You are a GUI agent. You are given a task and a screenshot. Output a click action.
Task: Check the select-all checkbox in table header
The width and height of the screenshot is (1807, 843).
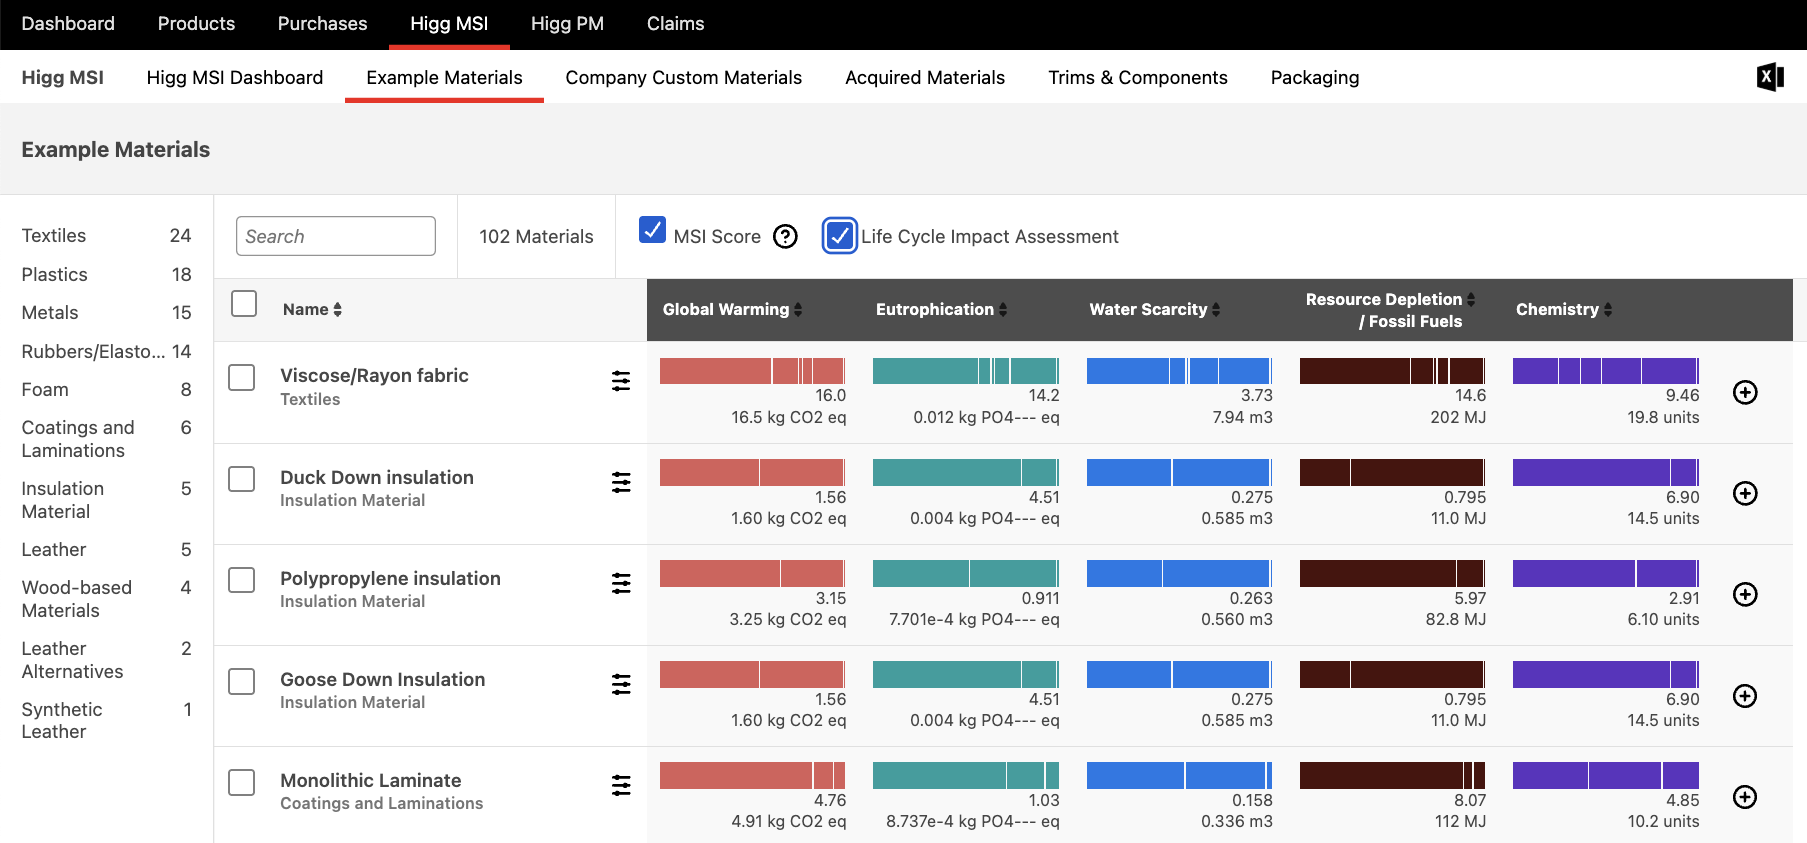click(244, 303)
